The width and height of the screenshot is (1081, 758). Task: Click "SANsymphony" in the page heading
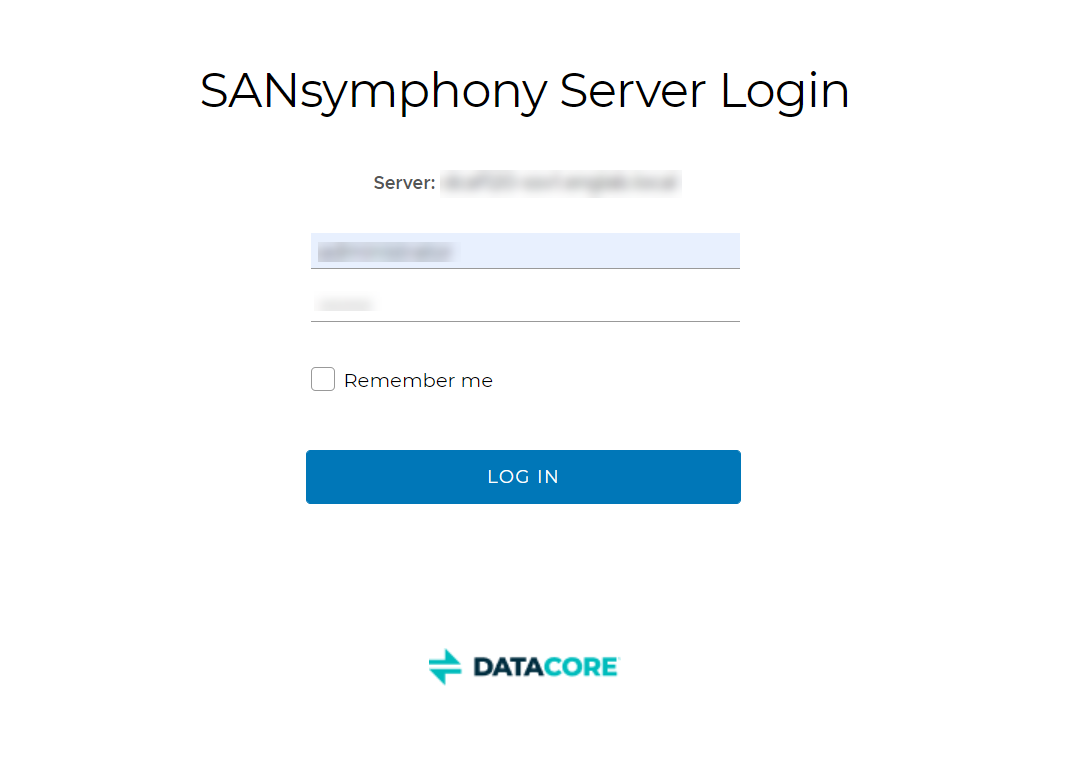[373, 91]
